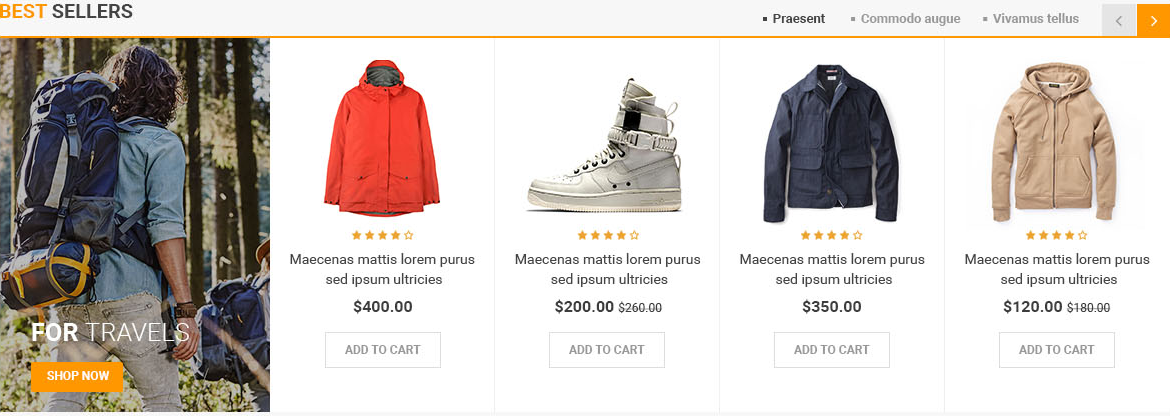Click the star rating under the red jacket
Viewport: 1170px width, 416px height.
click(x=382, y=235)
